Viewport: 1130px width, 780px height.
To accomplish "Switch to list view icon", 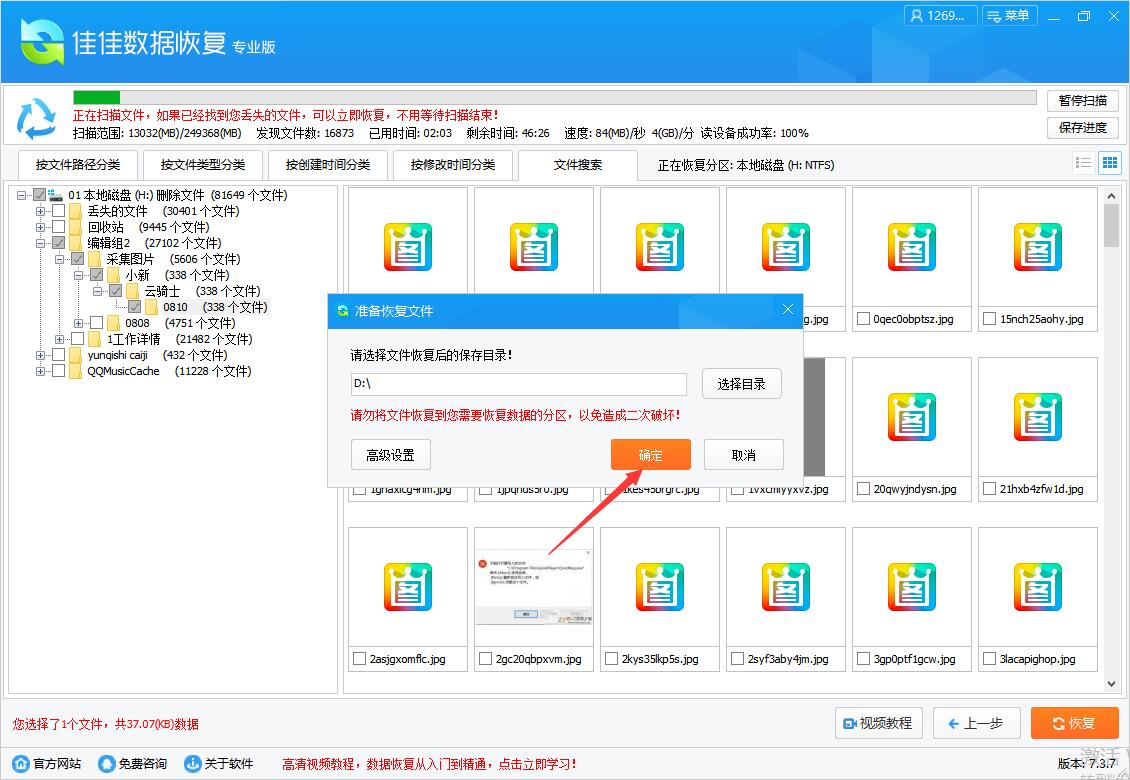I will tap(1083, 163).
